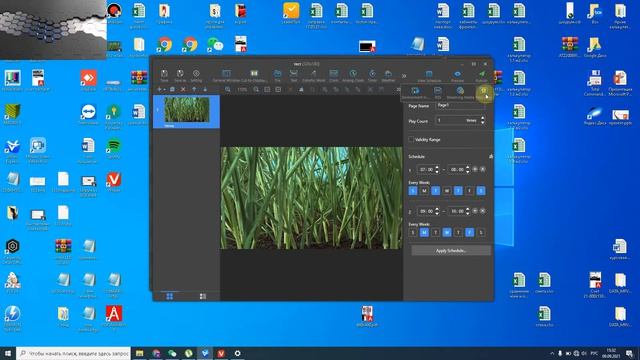Insert a Clock element

click(333, 75)
